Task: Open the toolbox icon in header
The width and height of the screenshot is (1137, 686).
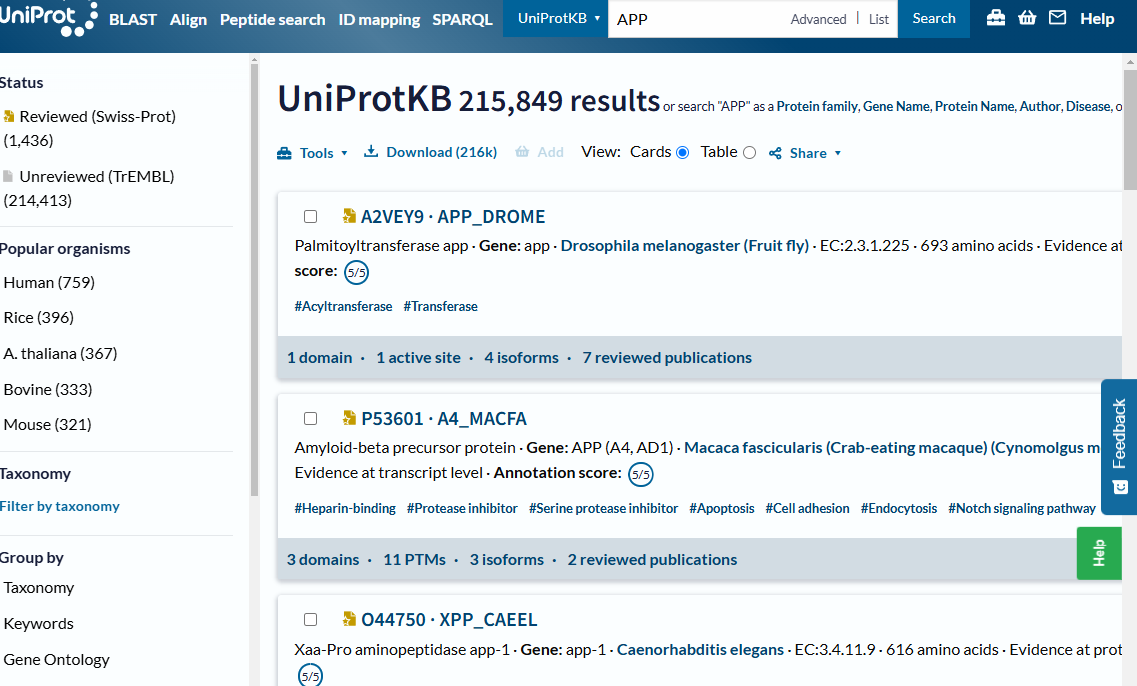Action: click(x=995, y=18)
